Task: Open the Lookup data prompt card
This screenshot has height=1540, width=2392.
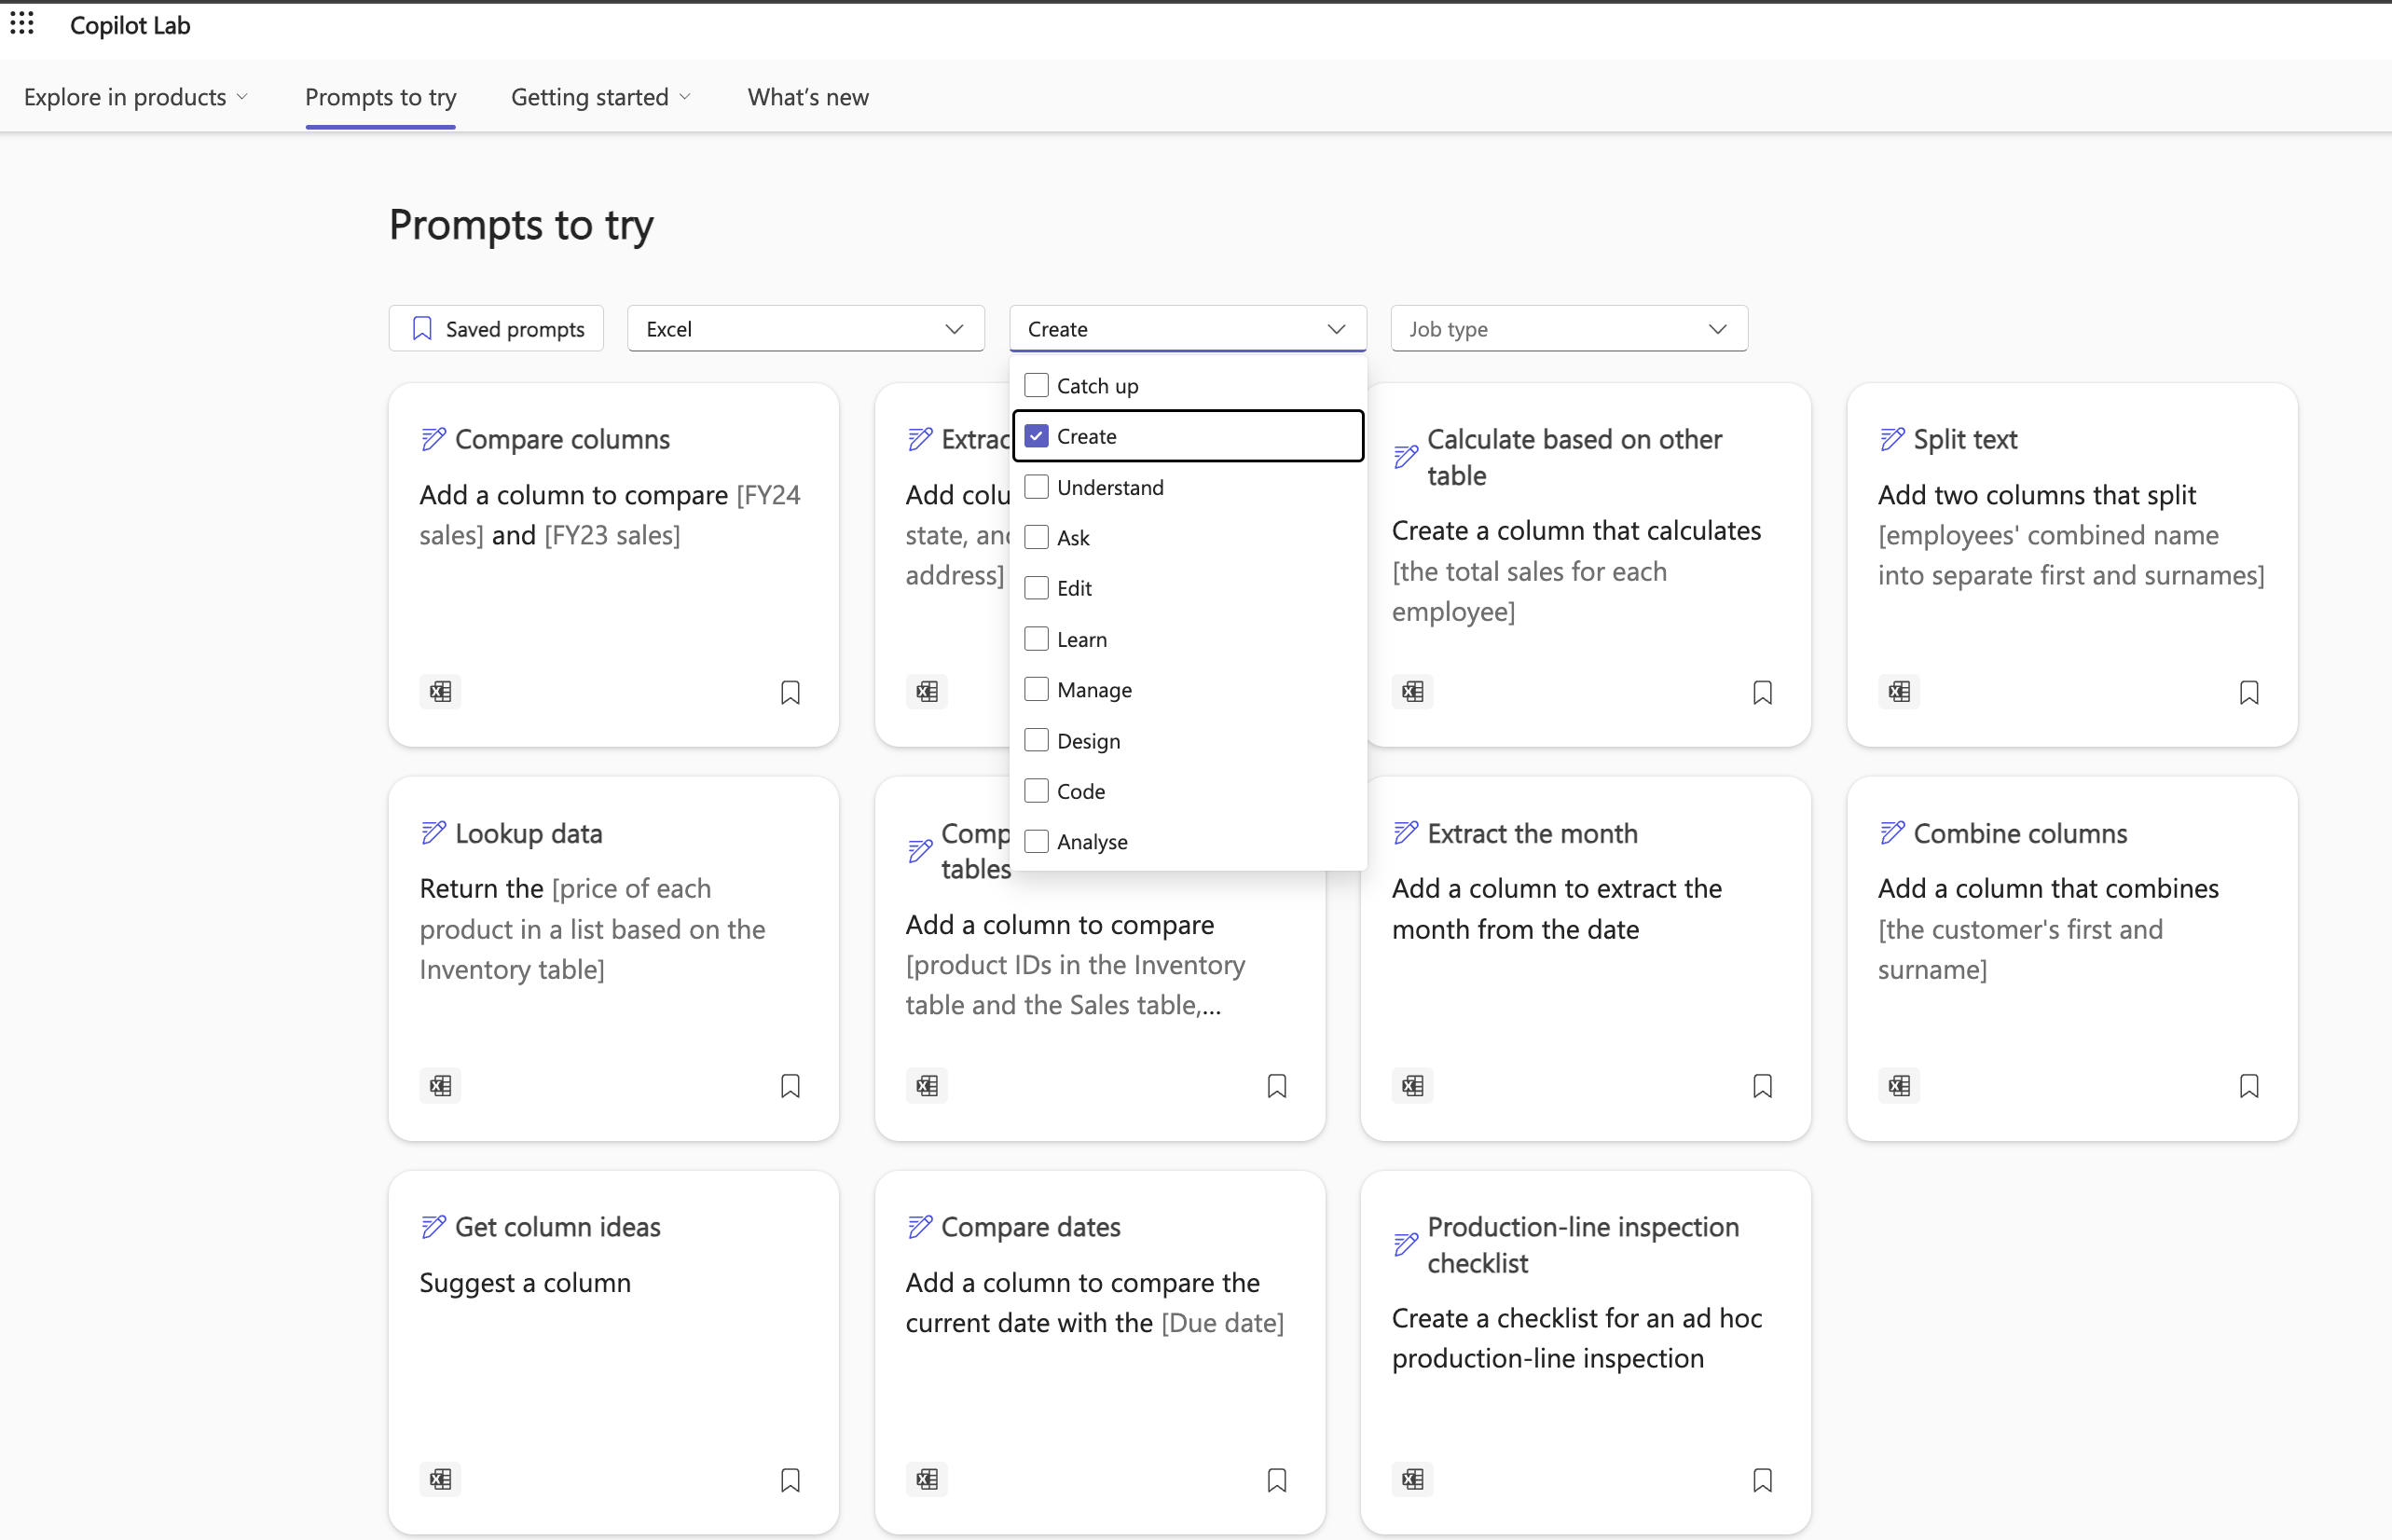Action: tap(613, 959)
